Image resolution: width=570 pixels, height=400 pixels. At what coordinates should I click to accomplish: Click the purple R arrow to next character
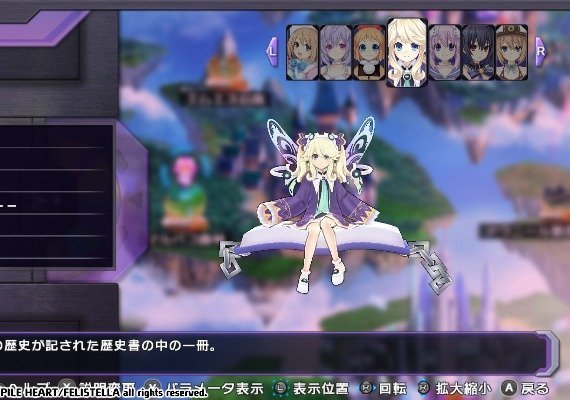541,52
